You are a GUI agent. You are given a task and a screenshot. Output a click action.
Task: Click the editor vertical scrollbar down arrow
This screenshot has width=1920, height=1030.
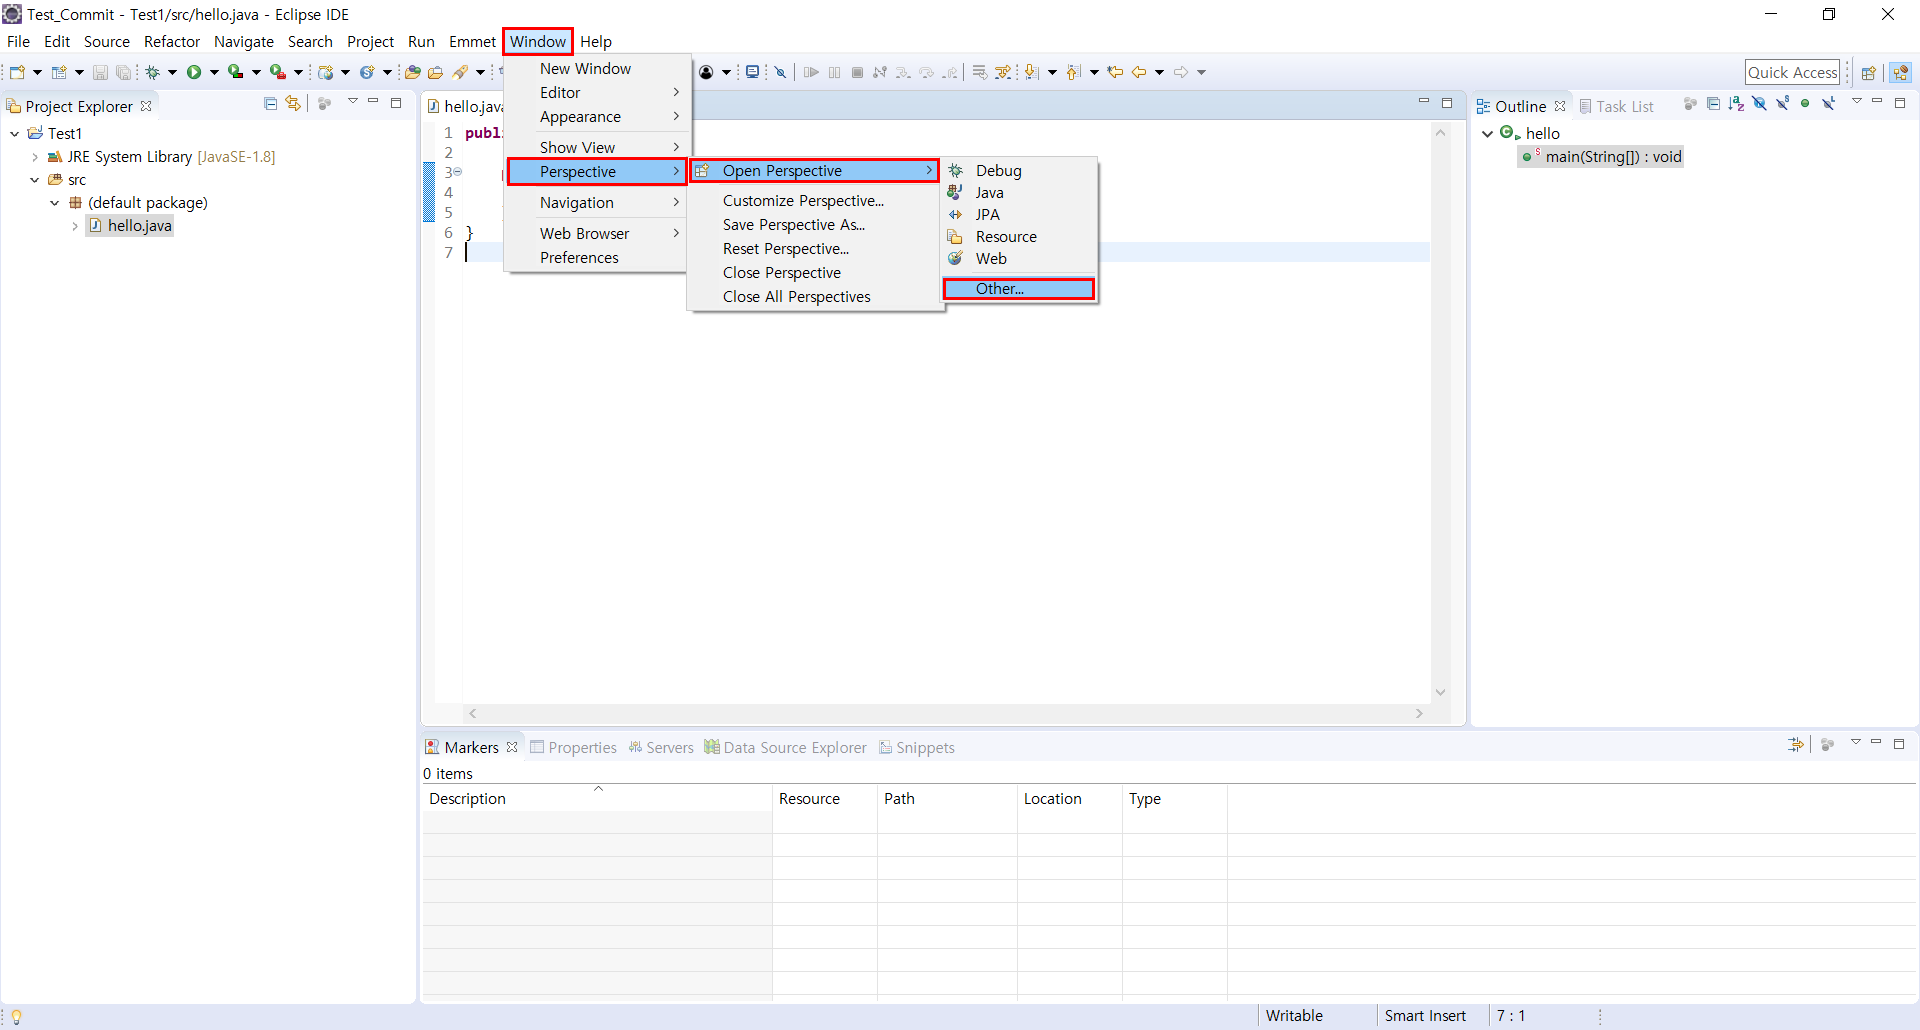click(x=1440, y=692)
